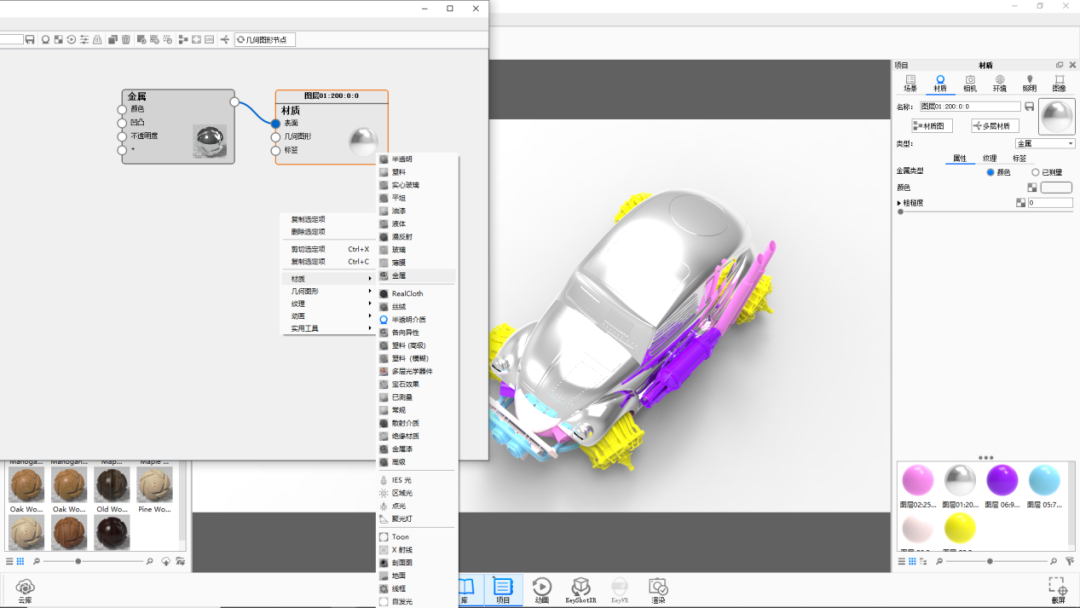Select the yellow material ball thumbnail
Screen dimensions: 1080x608
point(959,529)
